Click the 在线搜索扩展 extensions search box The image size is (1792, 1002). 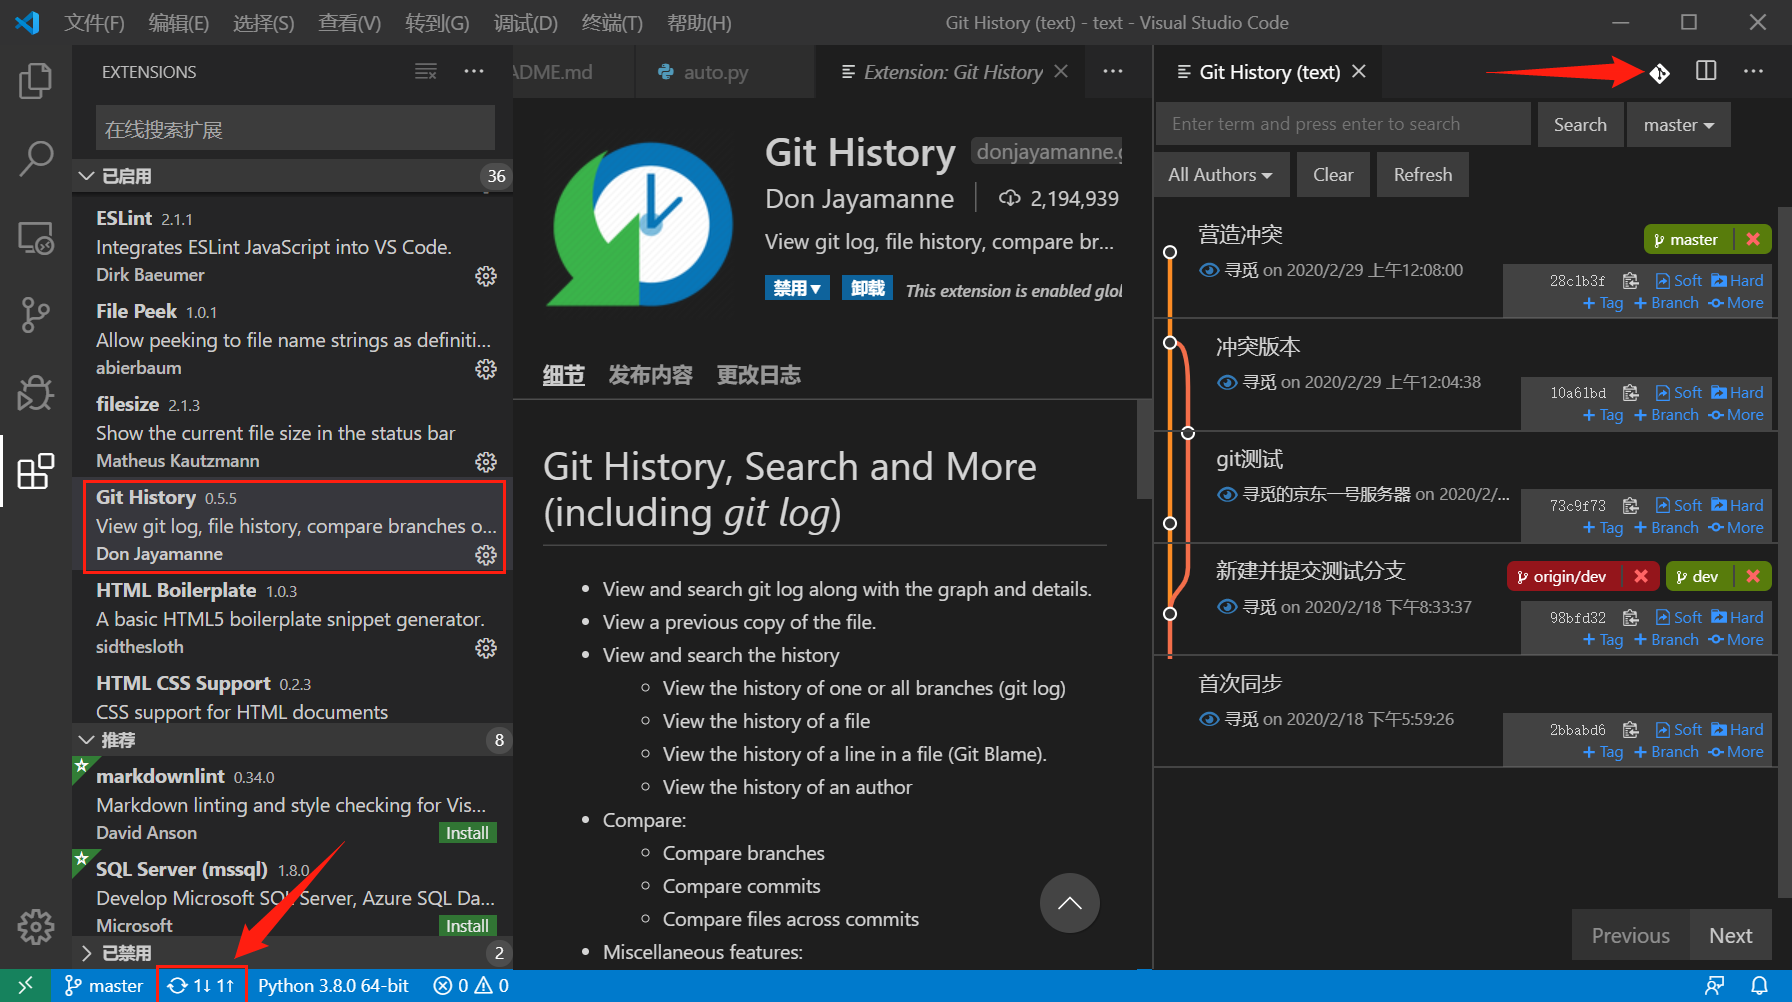295,129
